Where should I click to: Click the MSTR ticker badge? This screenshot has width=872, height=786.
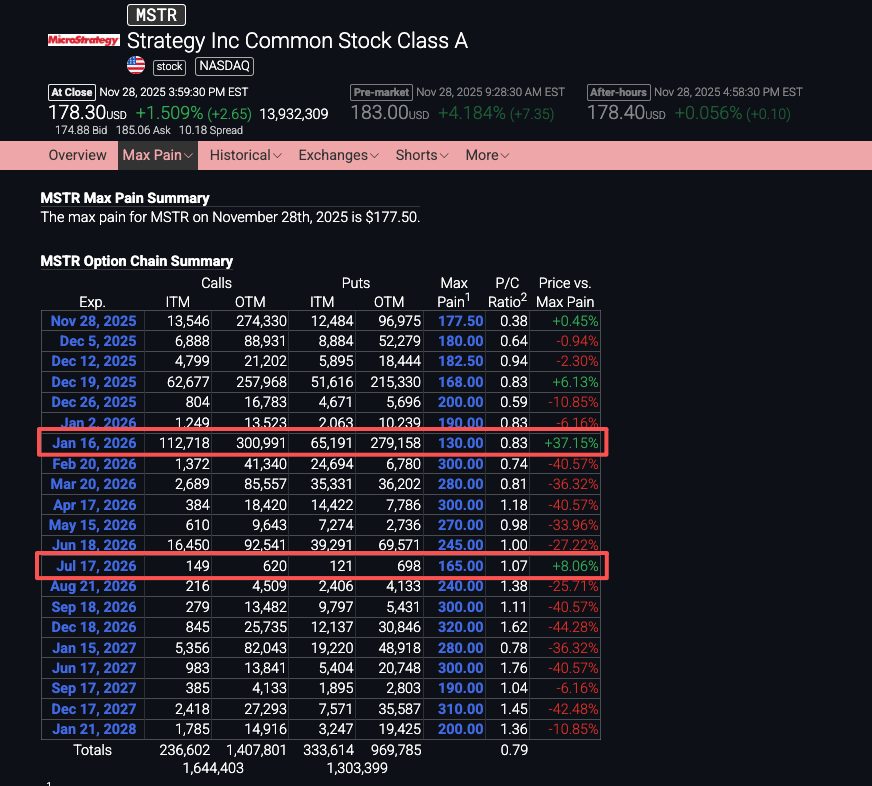(x=156, y=15)
